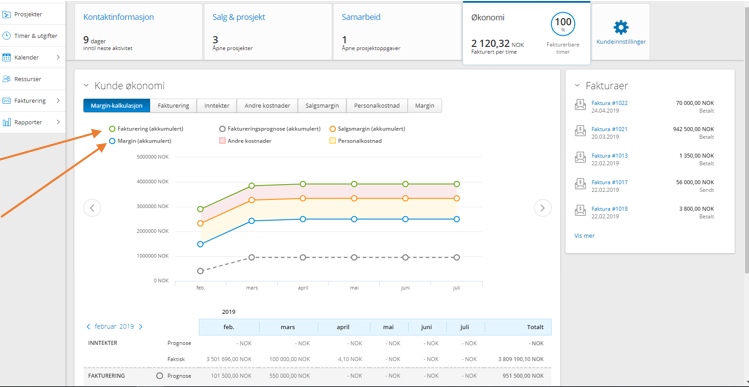Open Timer & utgifter clock icon

[7, 36]
